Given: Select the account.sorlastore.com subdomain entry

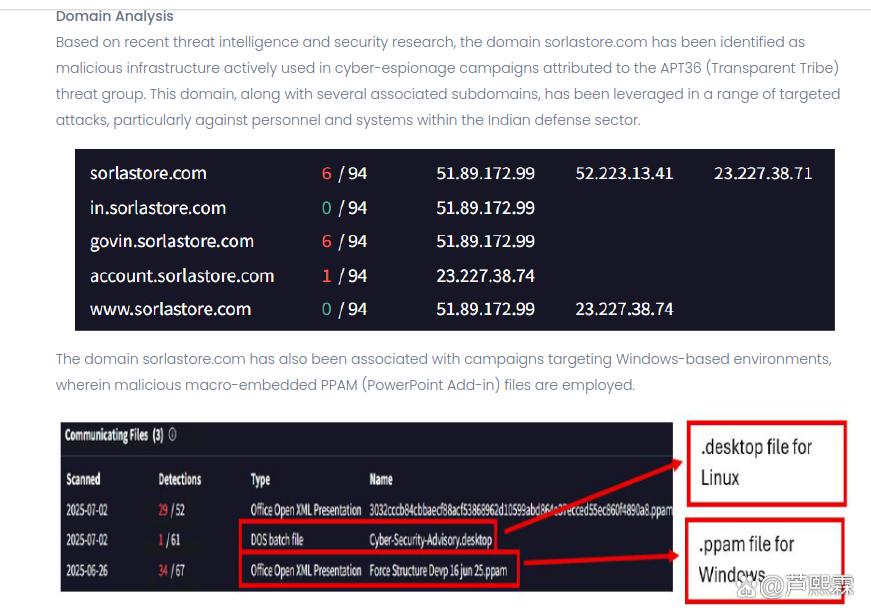Looking at the screenshot, I should (182, 276).
